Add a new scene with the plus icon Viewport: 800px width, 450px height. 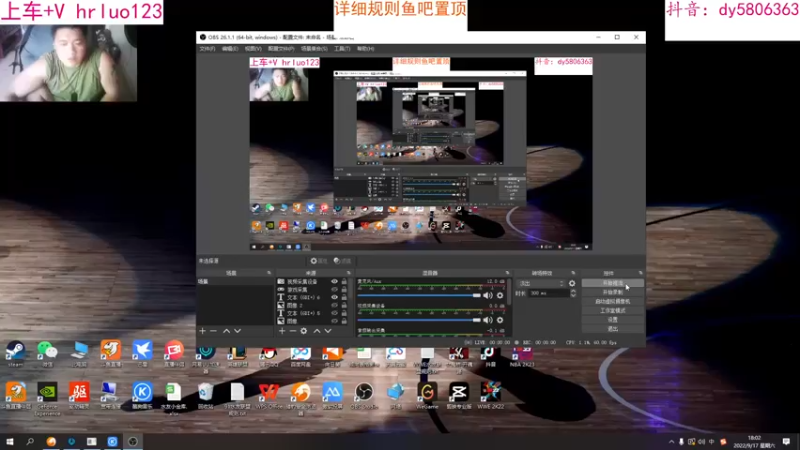click(x=203, y=331)
